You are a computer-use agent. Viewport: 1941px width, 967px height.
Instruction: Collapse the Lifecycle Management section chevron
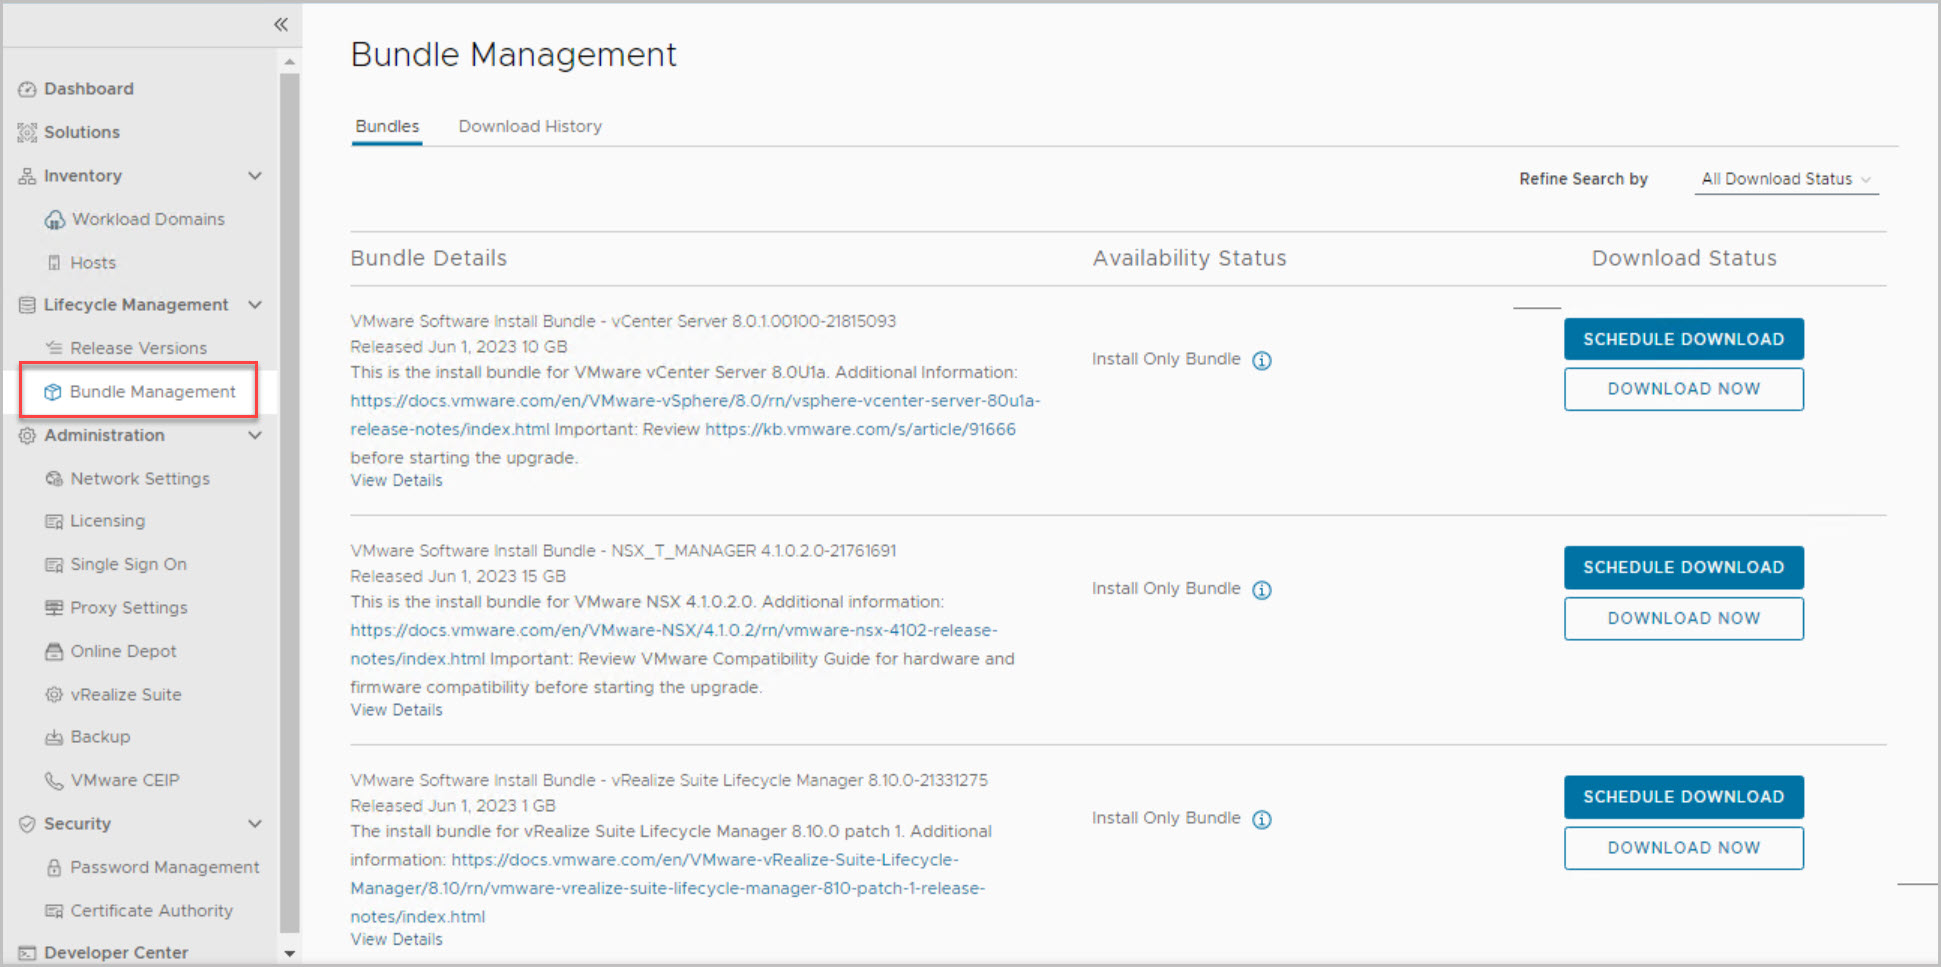(x=255, y=305)
